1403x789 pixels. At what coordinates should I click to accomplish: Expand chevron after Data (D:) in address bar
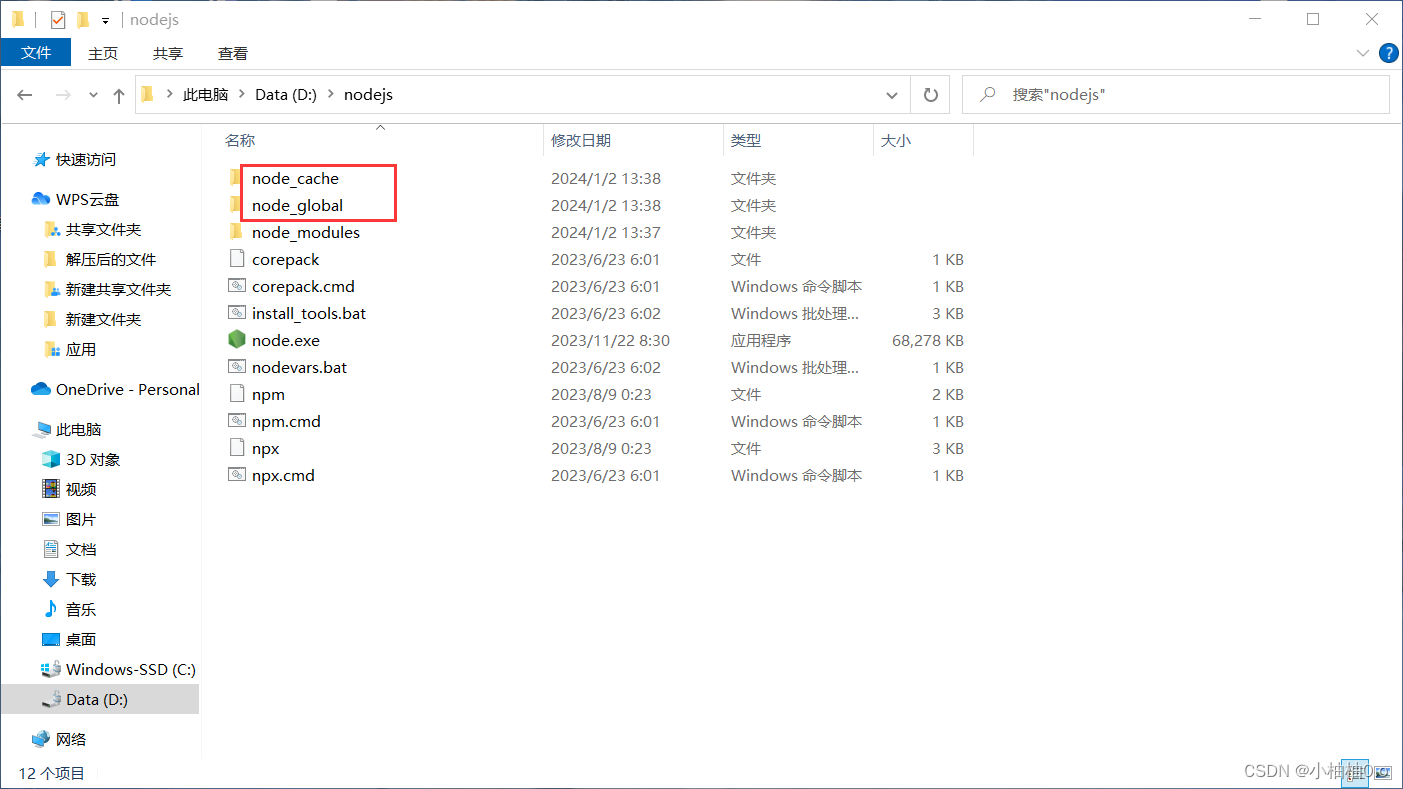pos(330,95)
